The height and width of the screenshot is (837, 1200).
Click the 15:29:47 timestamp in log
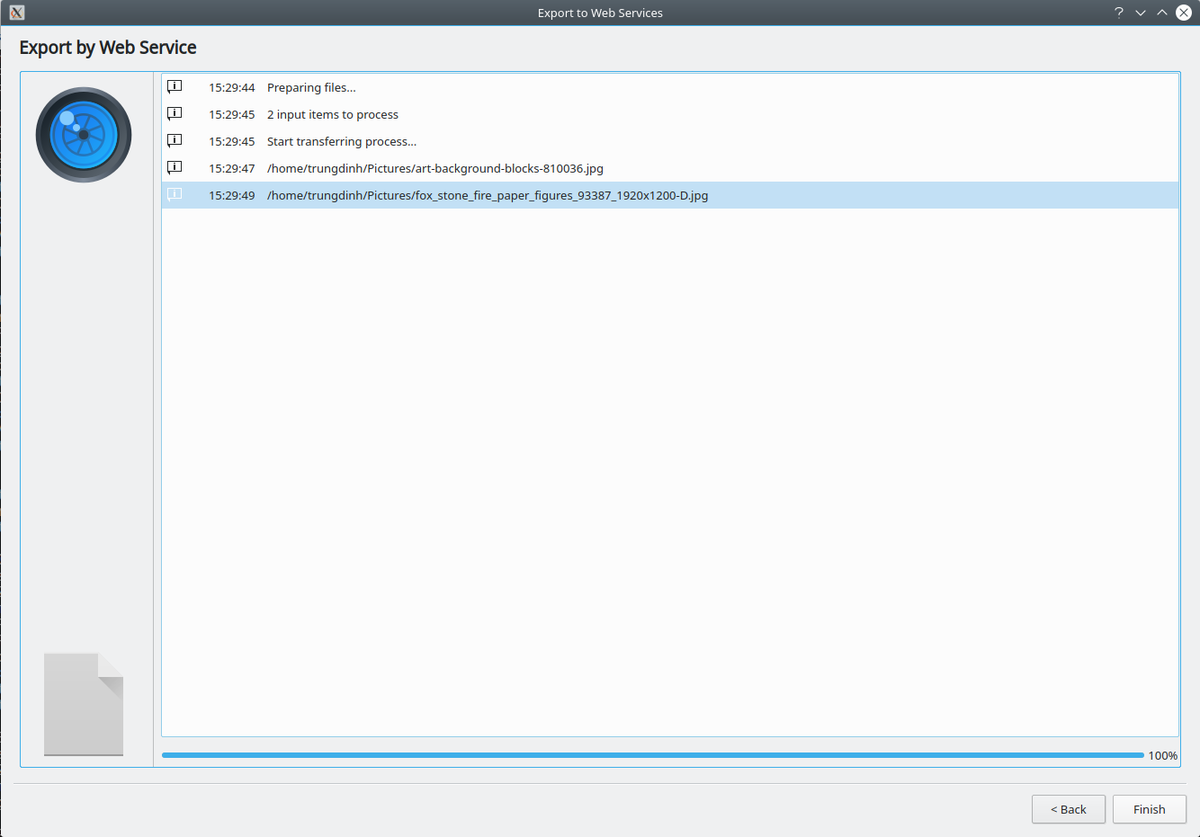click(231, 169)
